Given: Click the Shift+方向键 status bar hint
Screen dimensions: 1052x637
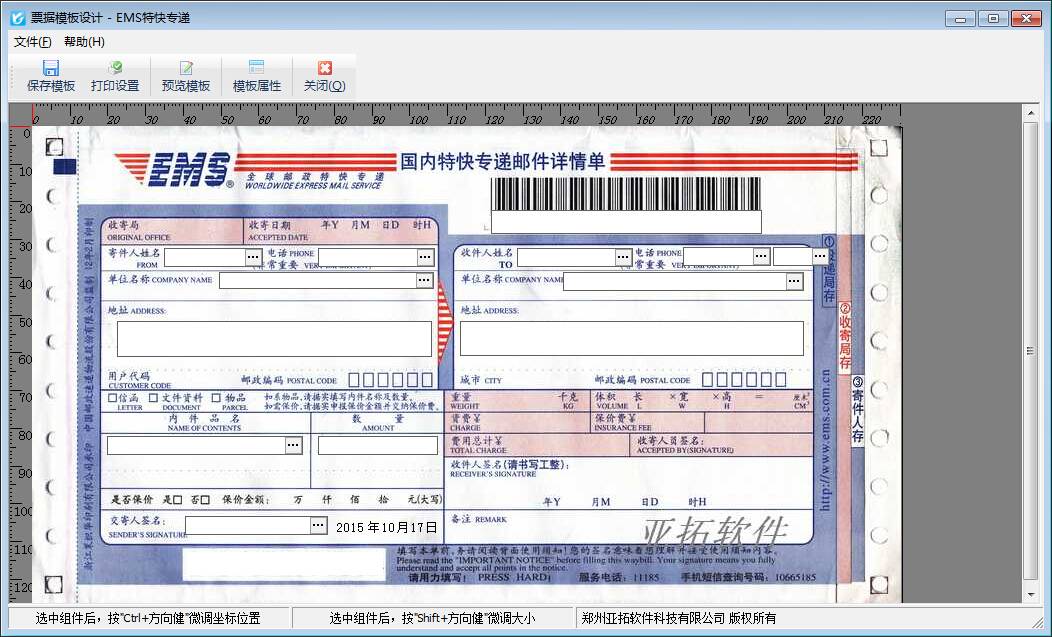Looking at the screenshot, I should 432,618.
